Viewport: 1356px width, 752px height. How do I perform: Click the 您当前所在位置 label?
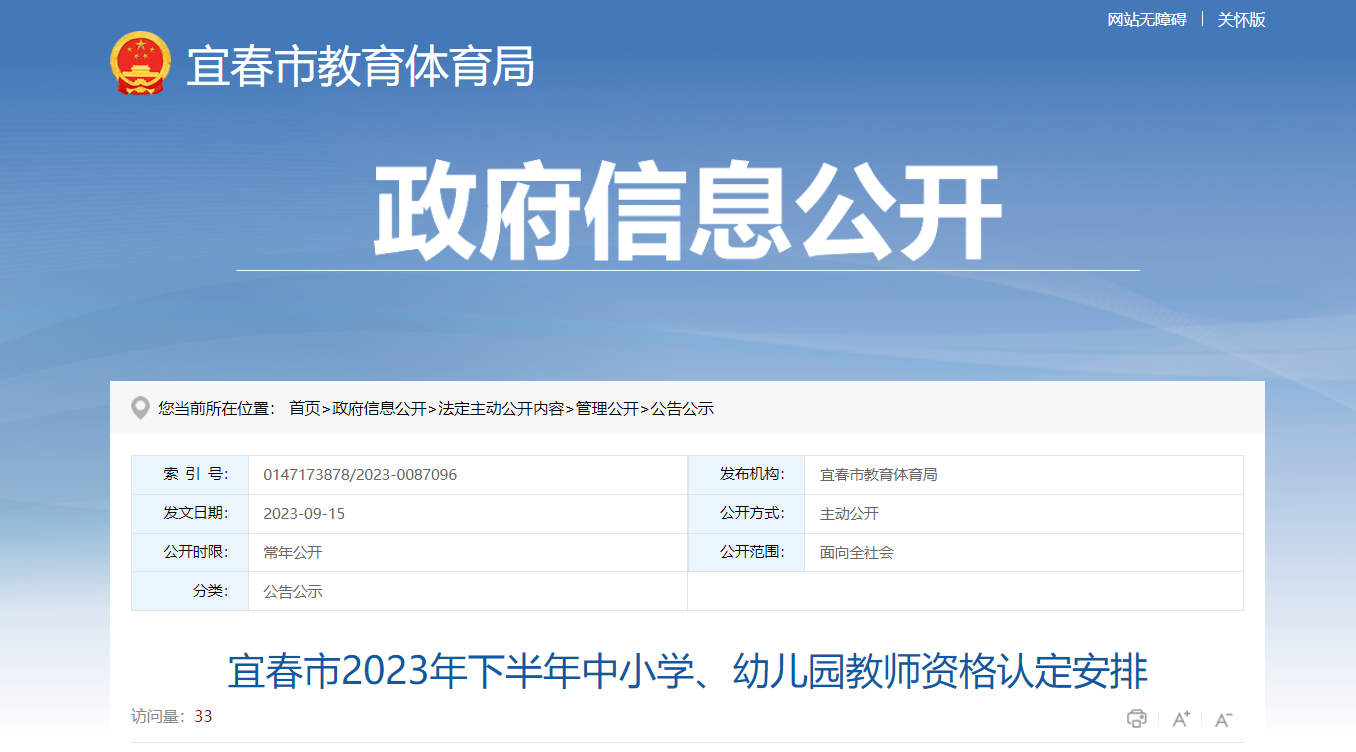(216, 408)
